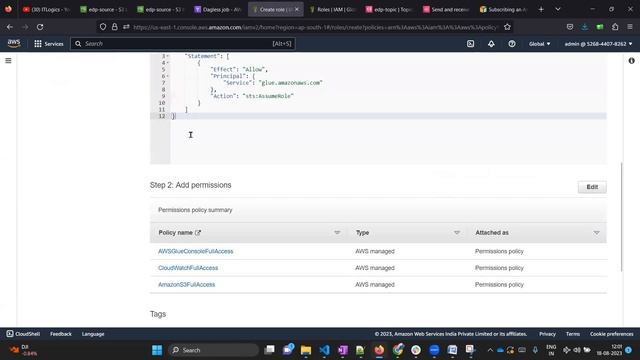The height and width of the screenshot is (360, 640).
Task: Open the CloudWatchFullAccess policy link
Action: pos(188,268)
